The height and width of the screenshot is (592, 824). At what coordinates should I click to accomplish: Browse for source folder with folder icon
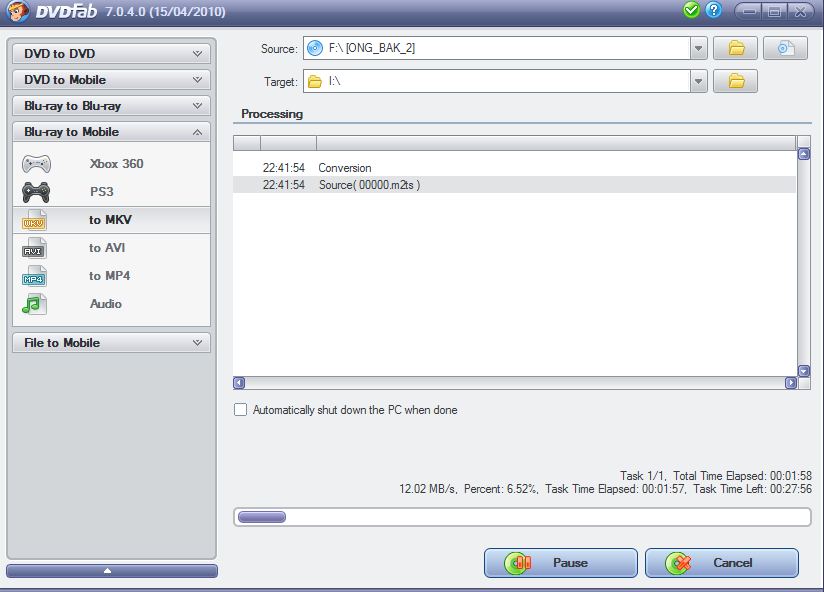tap(735, 48)
